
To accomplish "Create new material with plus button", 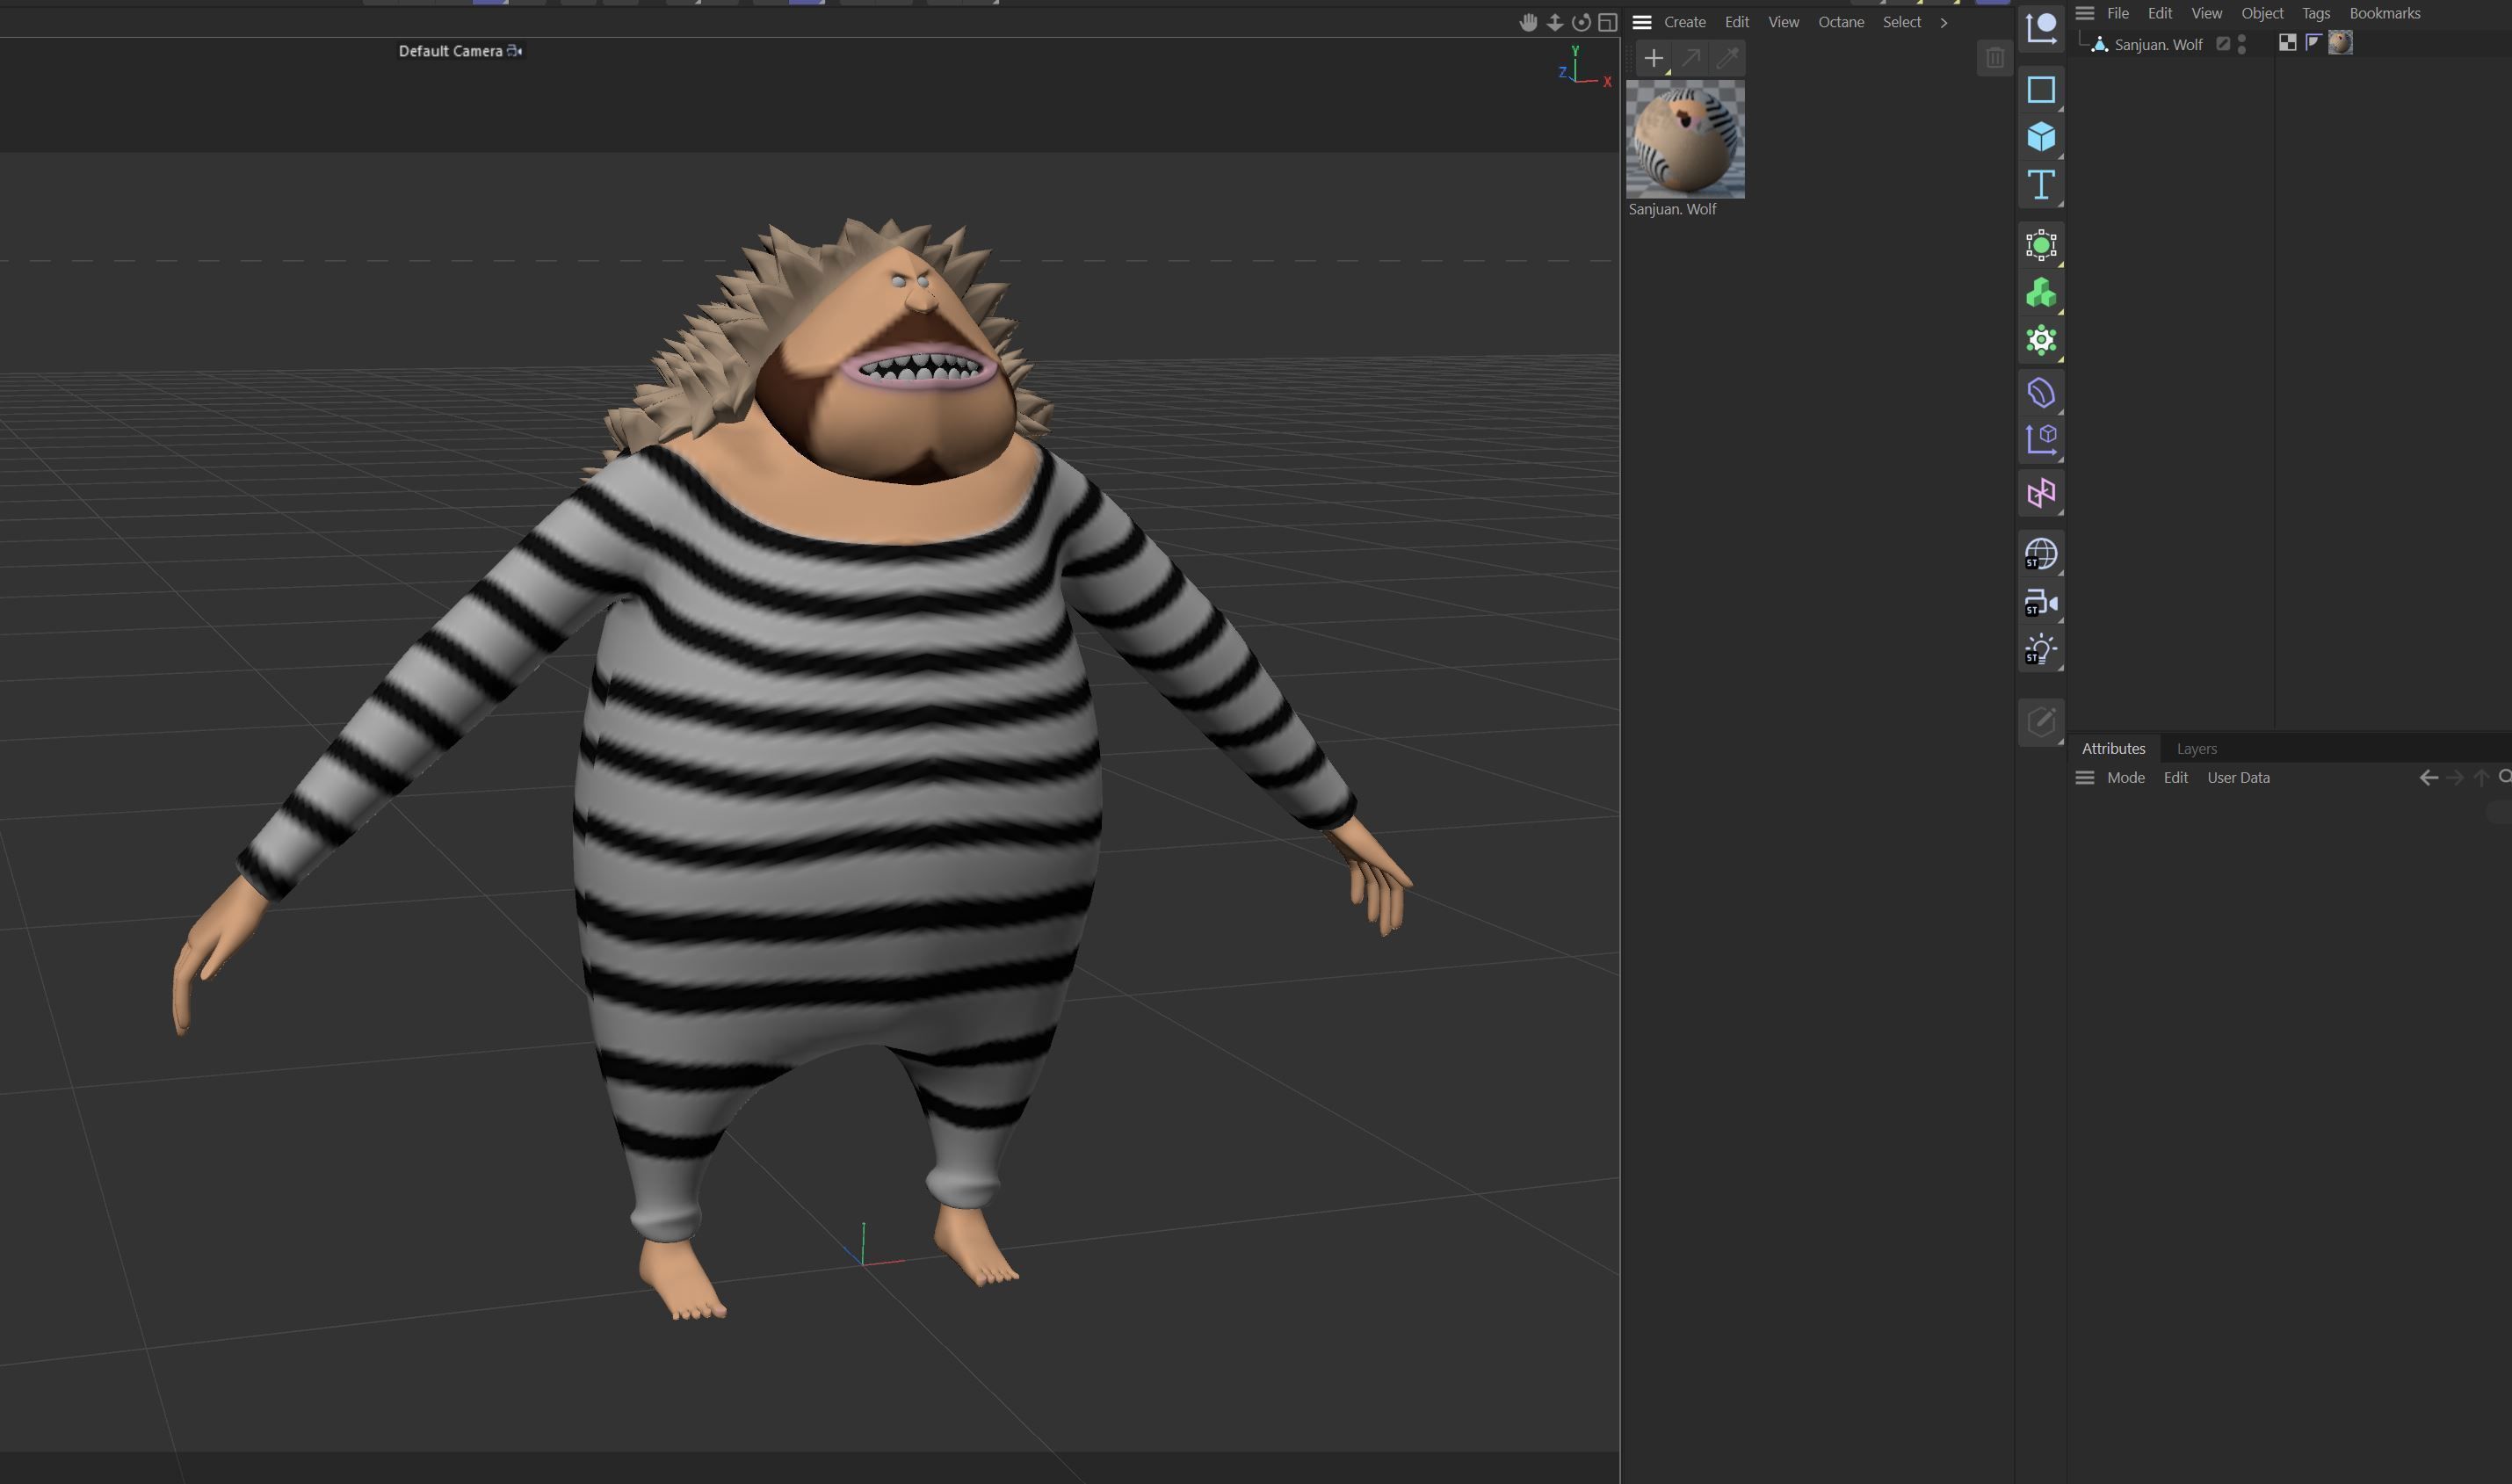I will [1653, 58].
